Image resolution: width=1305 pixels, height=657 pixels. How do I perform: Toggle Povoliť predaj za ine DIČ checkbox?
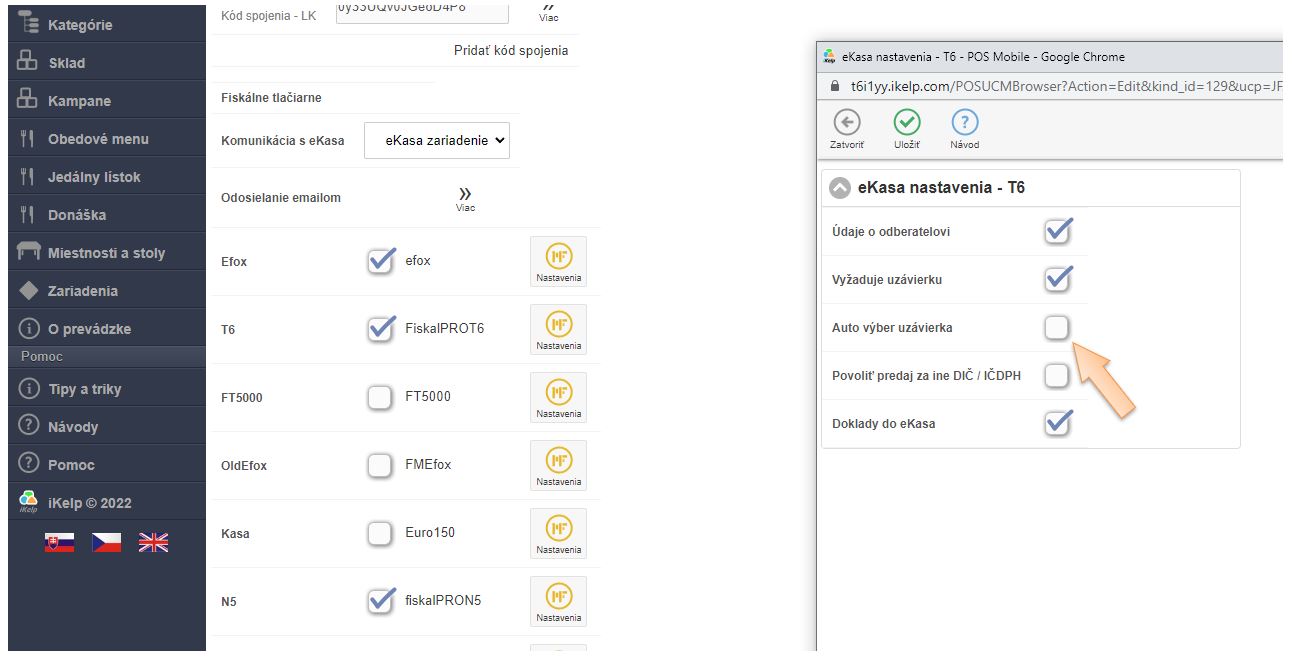click(x=1057, y=376)
